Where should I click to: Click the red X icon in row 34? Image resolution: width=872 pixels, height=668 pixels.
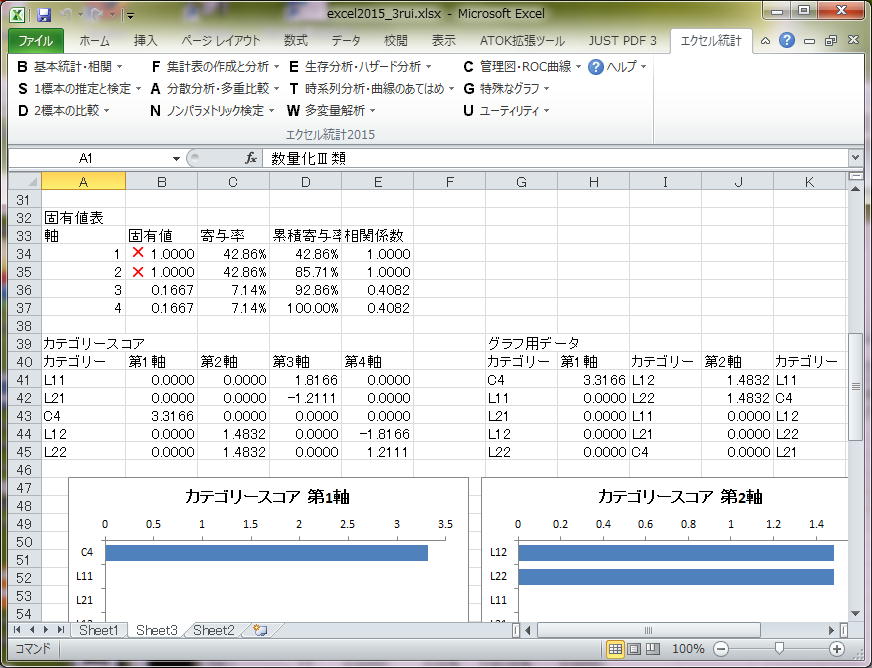click(x=138, y=253)
